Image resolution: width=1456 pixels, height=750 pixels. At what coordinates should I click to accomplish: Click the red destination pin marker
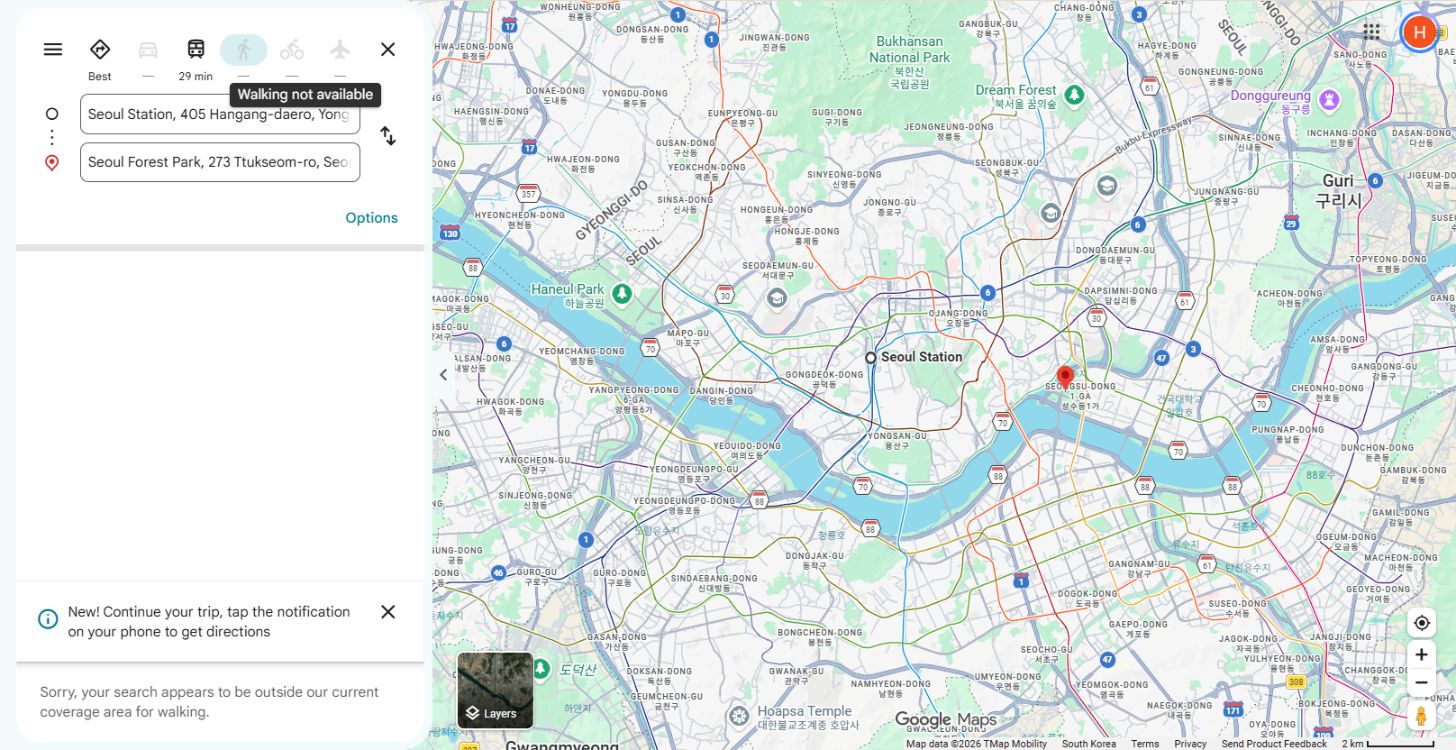pos(1065,377)
